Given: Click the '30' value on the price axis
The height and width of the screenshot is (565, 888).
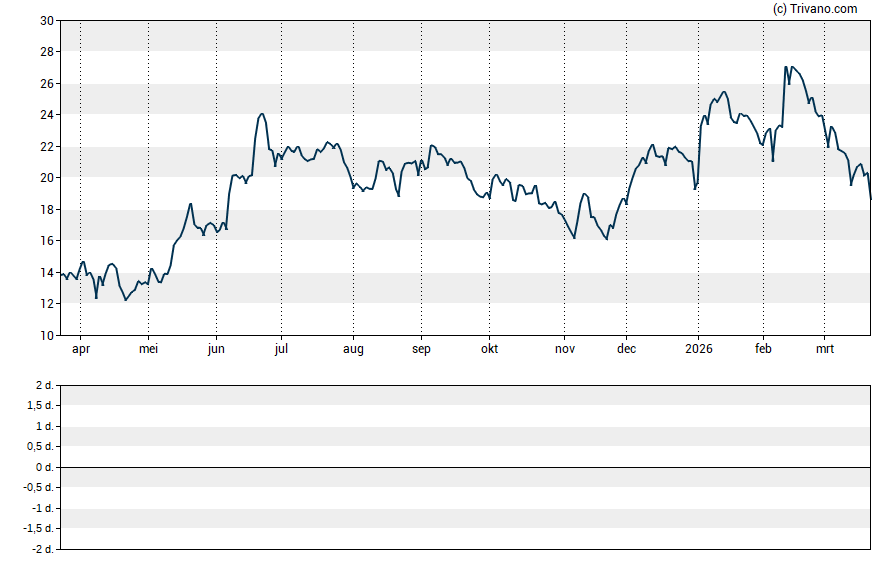Looking at the screenshot, I should coord(48,20).
